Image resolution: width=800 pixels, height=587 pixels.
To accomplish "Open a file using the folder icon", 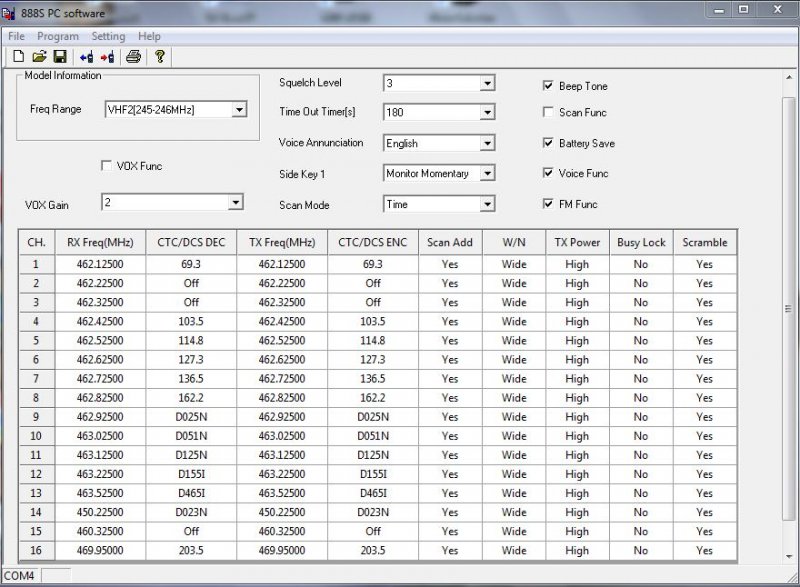I will click(x=39, y=57).
